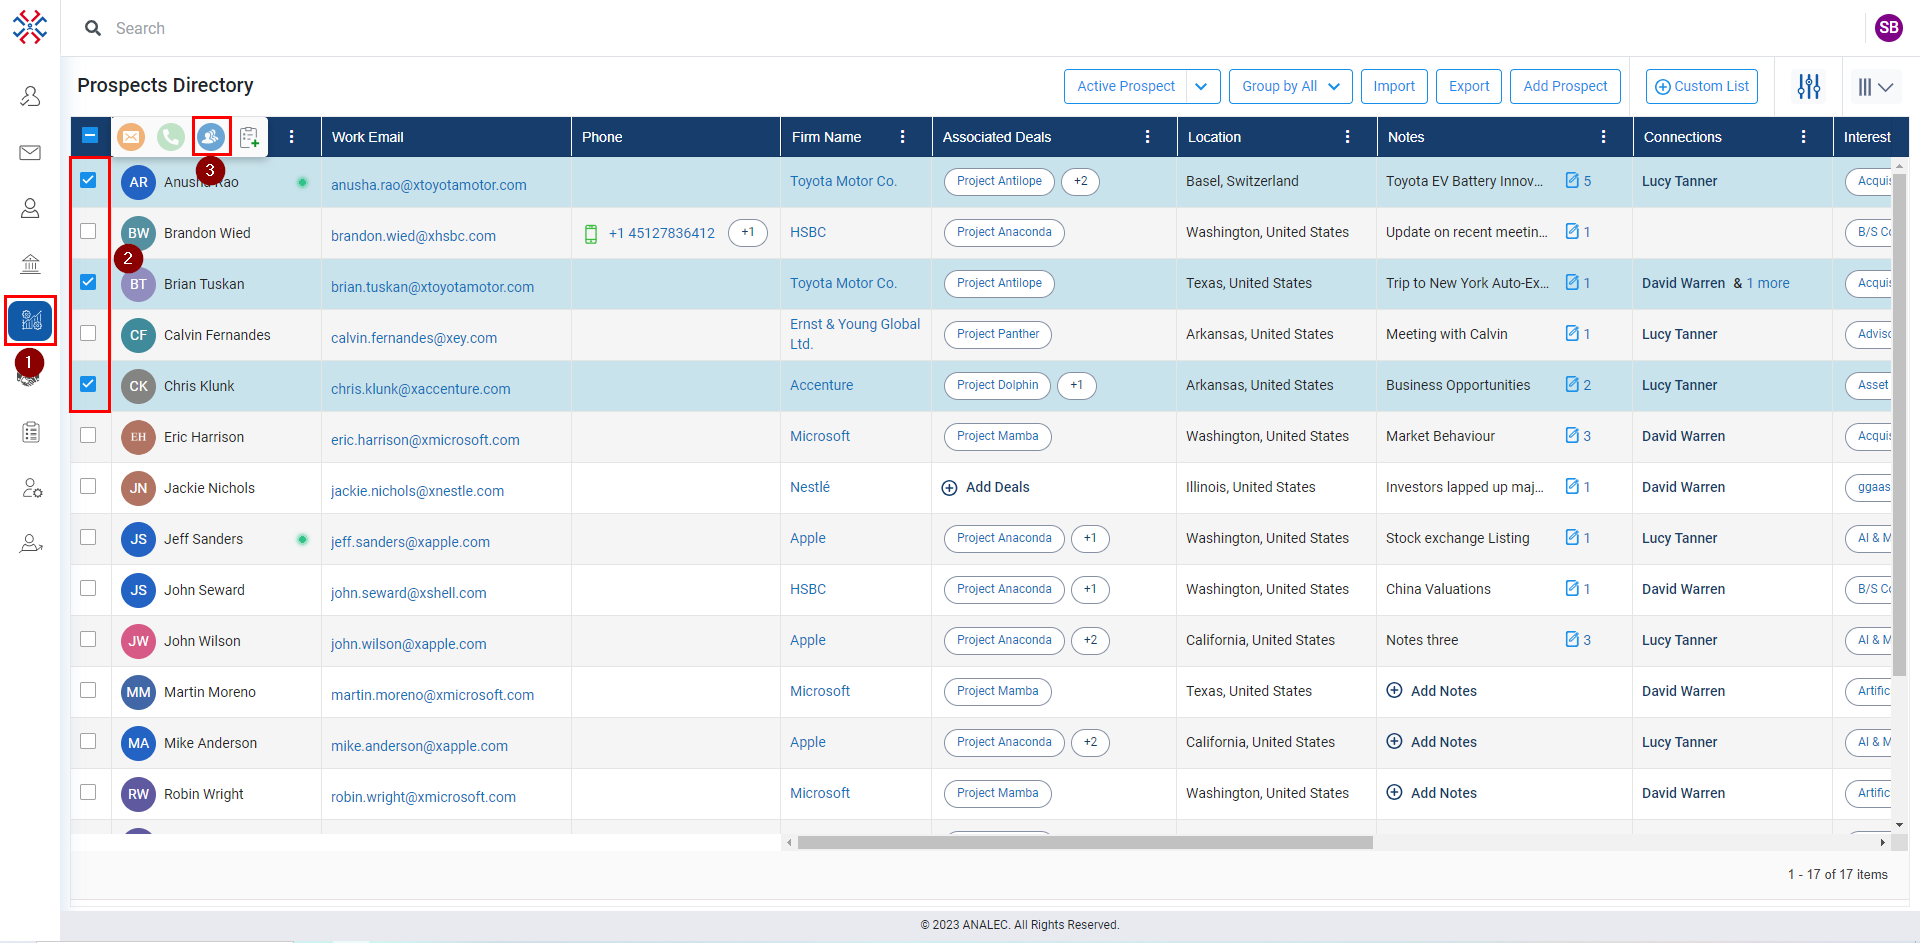Open Project Panther deal tag
1920x943 pixels.
click(997, 334)
